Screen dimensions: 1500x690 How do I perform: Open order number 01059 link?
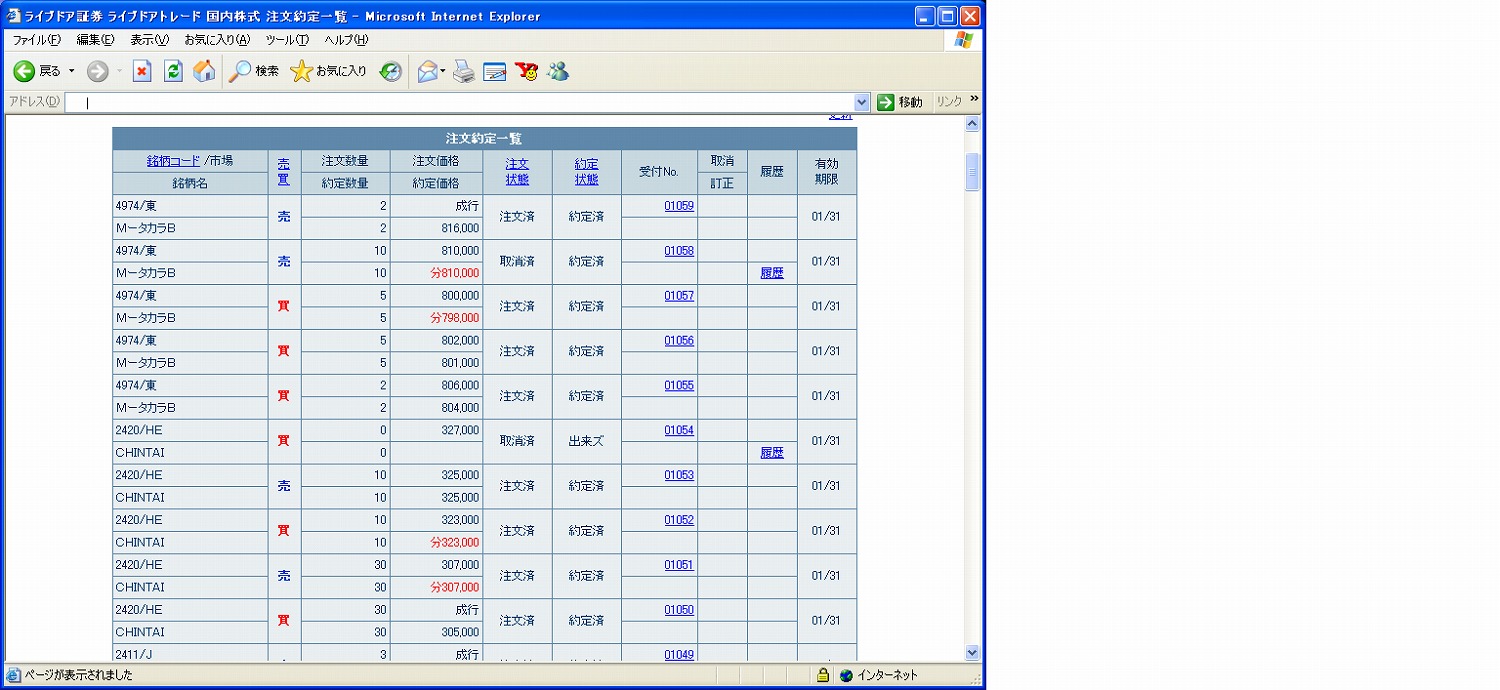(x=679, y=206)
